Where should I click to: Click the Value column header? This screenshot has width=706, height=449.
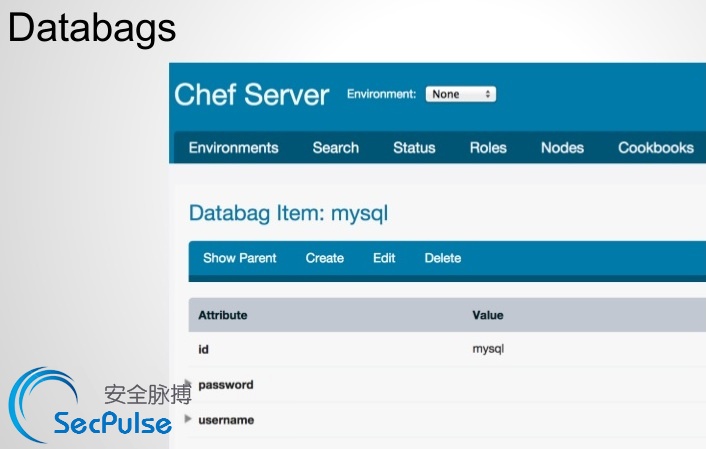(x=487, y=315)
